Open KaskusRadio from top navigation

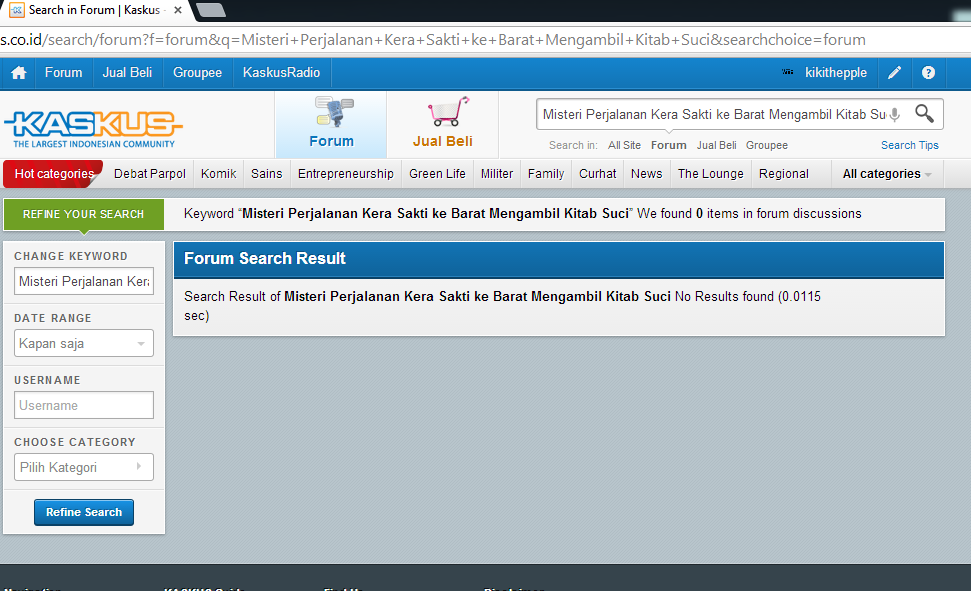coord(281,72)
